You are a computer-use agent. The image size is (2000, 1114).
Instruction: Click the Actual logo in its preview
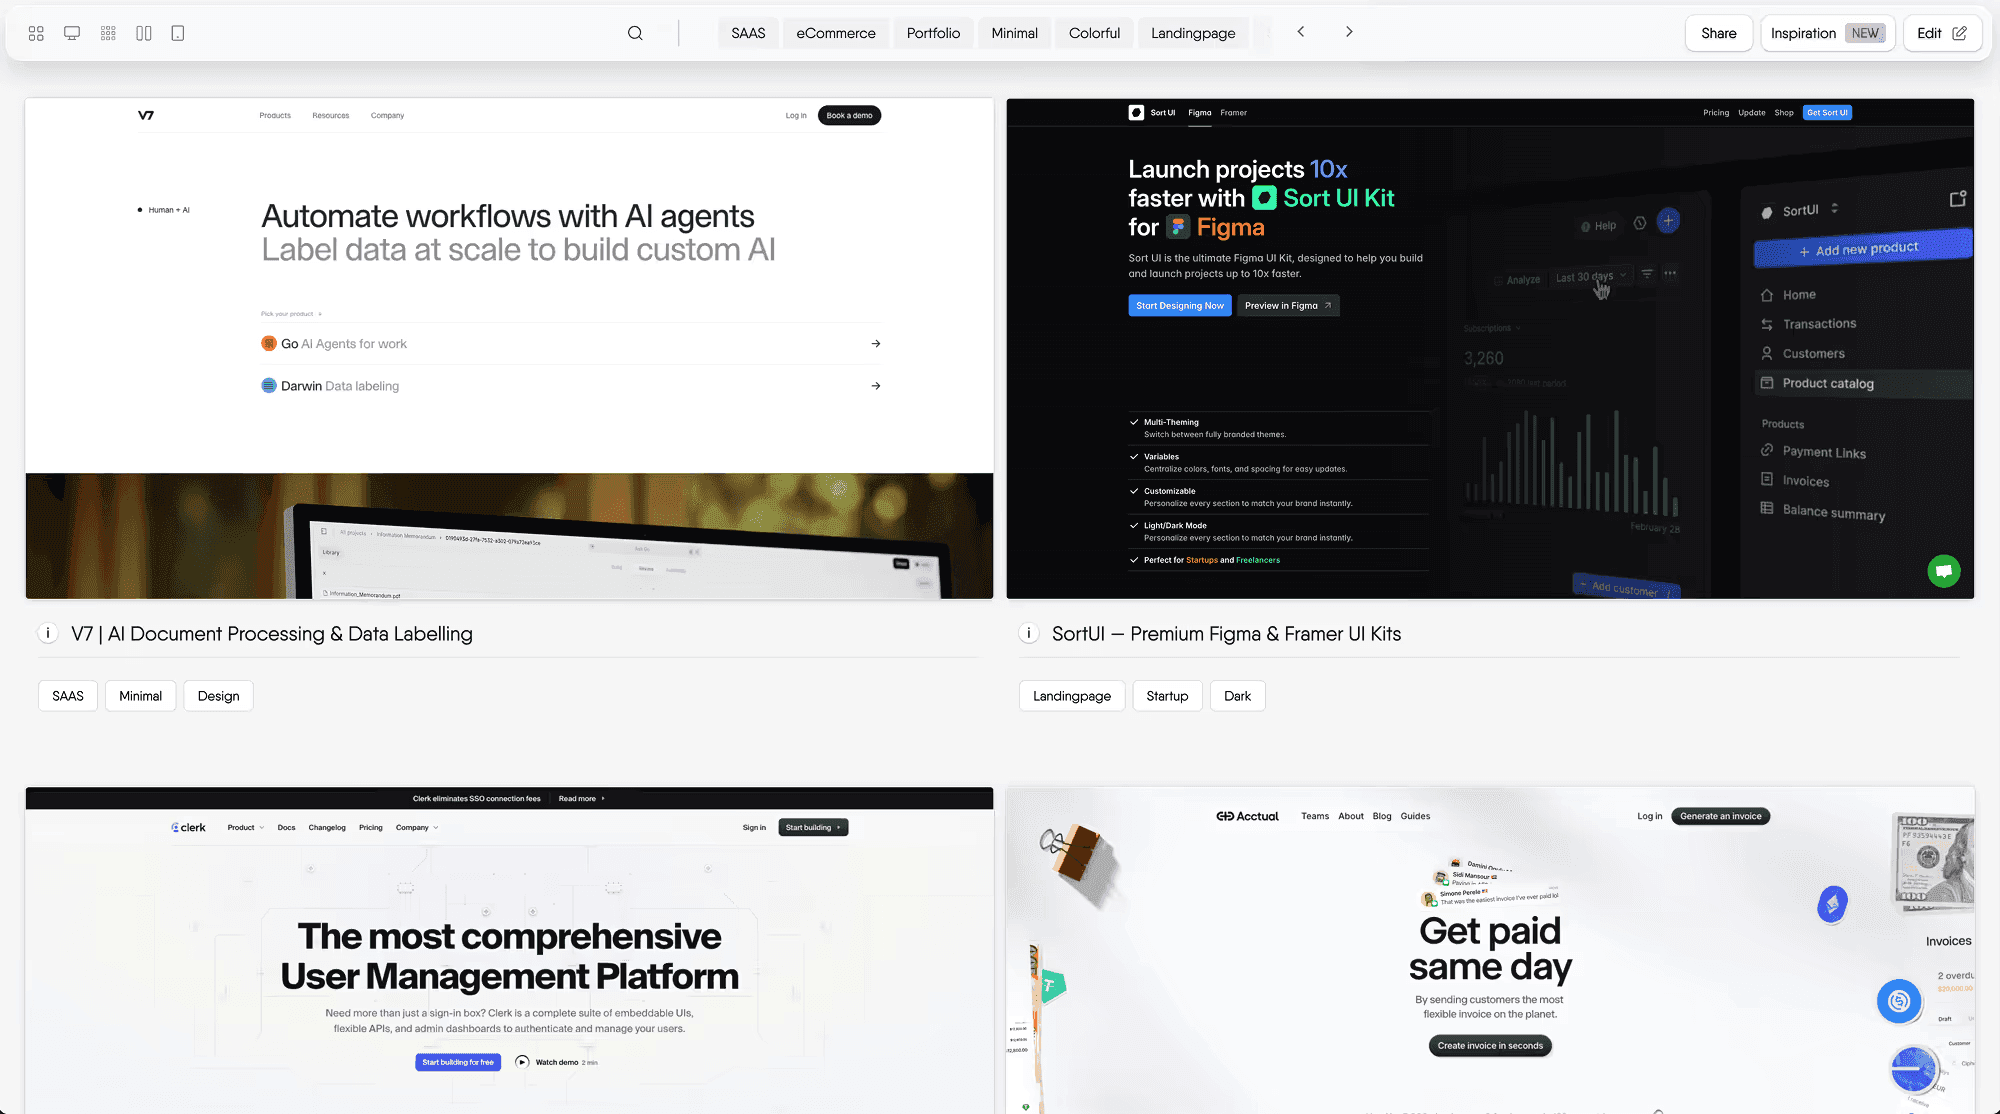point(1247,816)
